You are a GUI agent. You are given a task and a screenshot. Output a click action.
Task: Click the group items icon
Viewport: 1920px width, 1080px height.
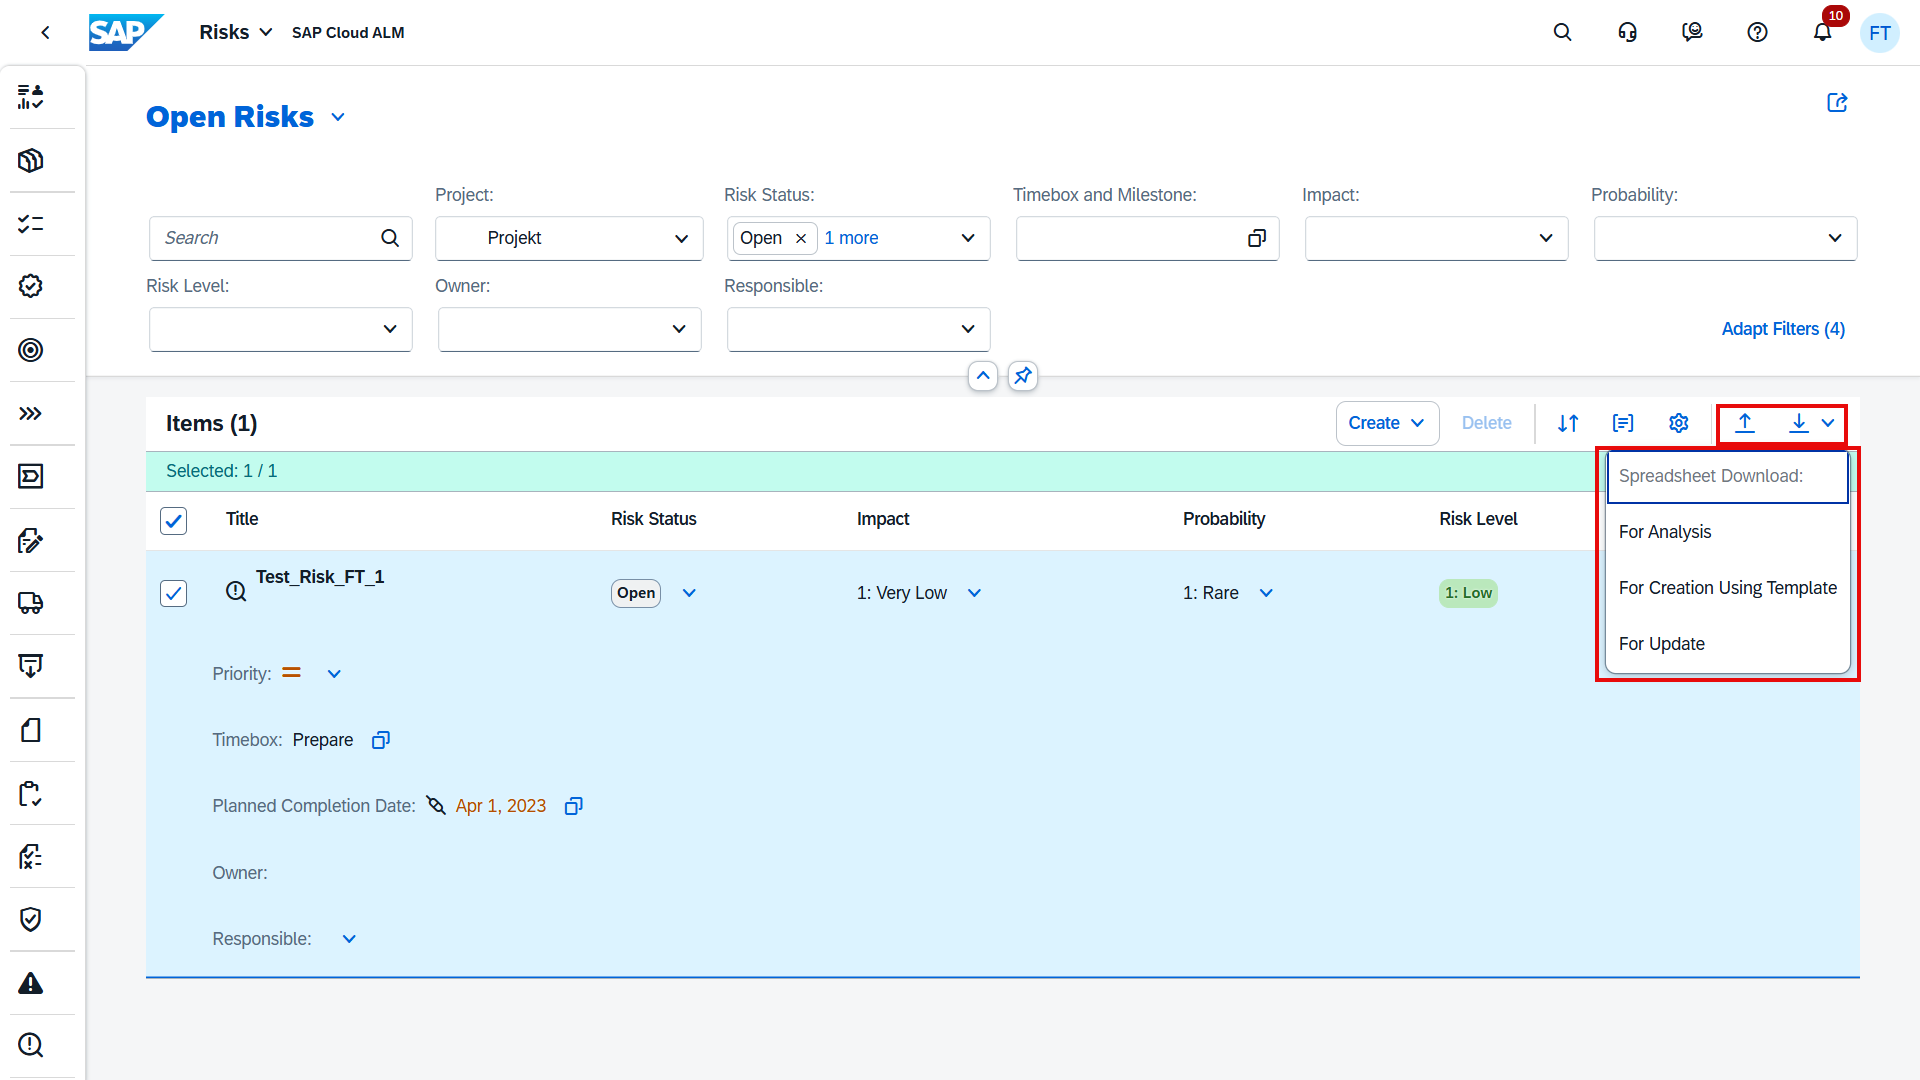click(1623, 423)
